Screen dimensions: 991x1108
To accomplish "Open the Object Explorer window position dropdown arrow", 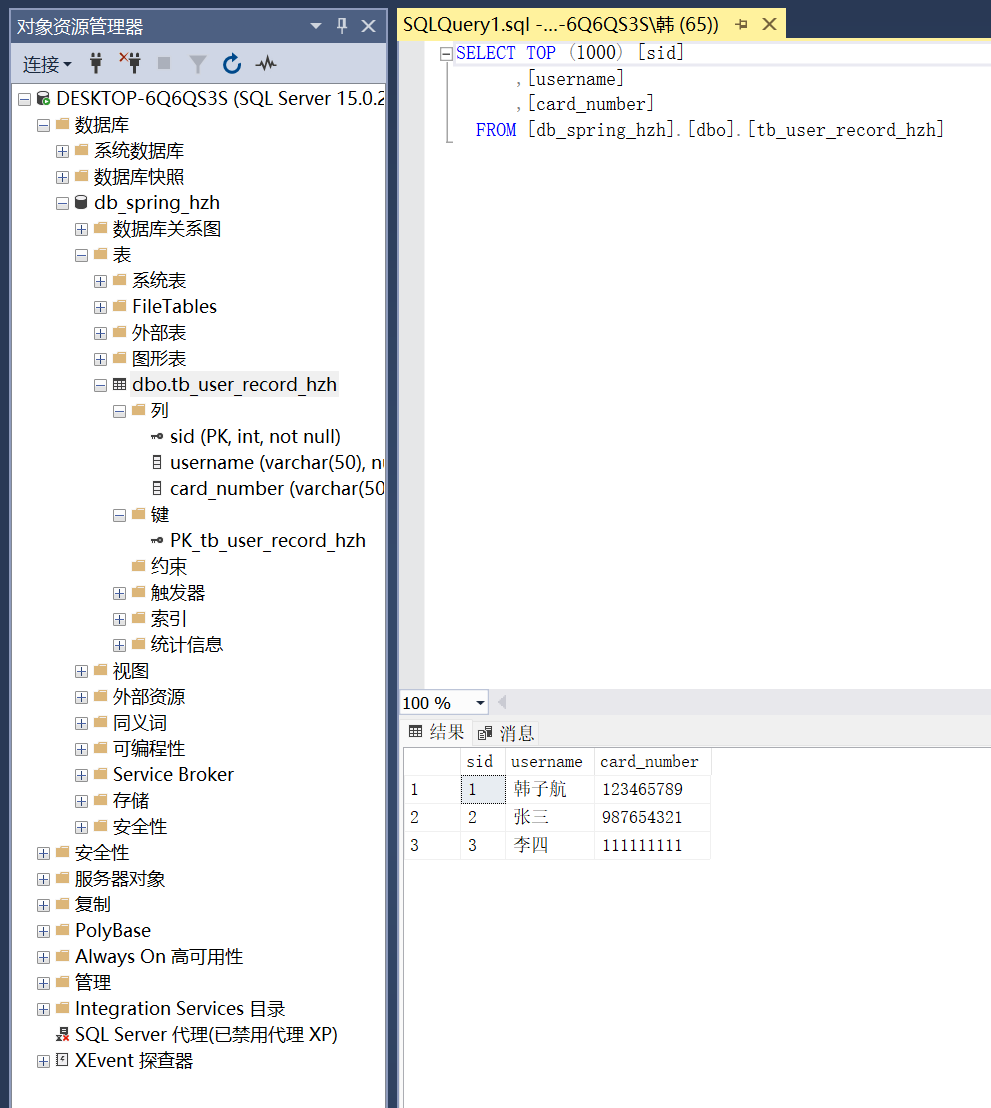I will tap(316, 26).
